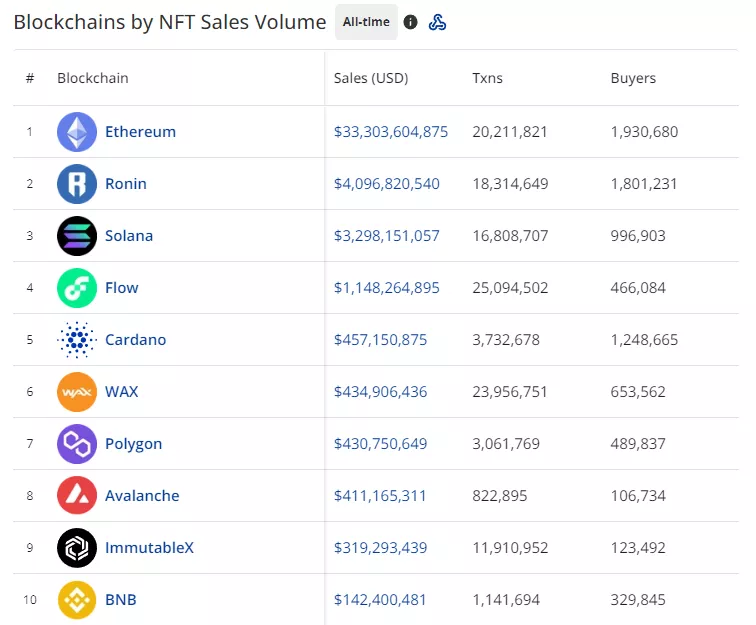Click the Ronin blockchain logo

click(77, 184)
